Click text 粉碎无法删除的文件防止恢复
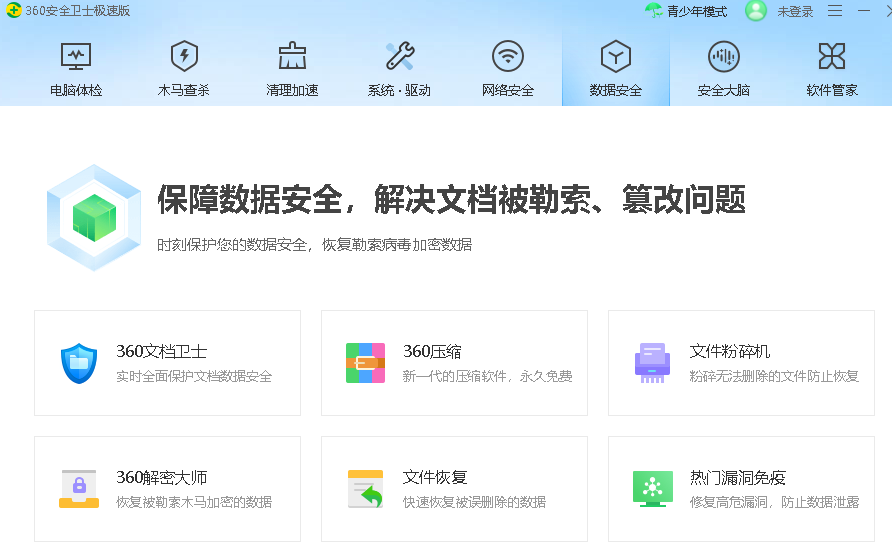892x560 pixels. [774, 376]
